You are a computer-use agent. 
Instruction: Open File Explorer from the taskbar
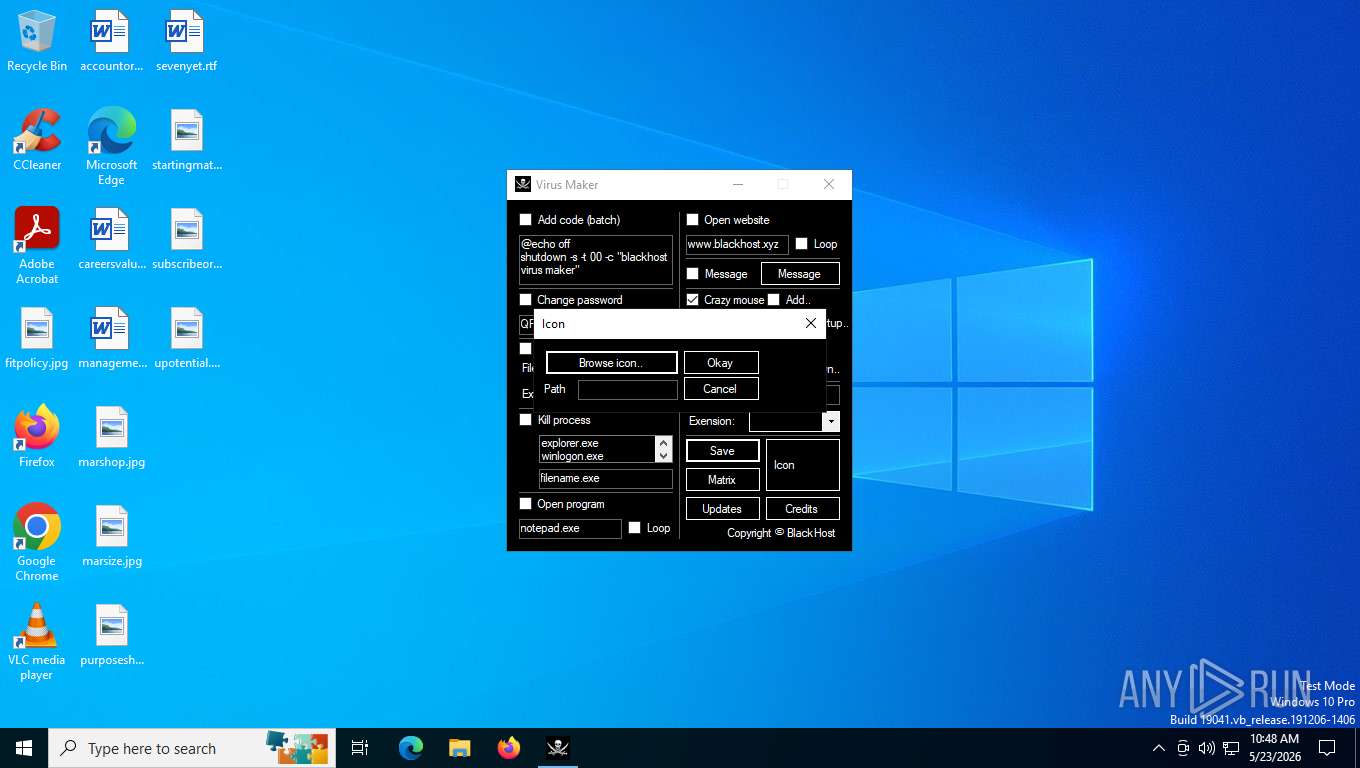click(459, 748)
